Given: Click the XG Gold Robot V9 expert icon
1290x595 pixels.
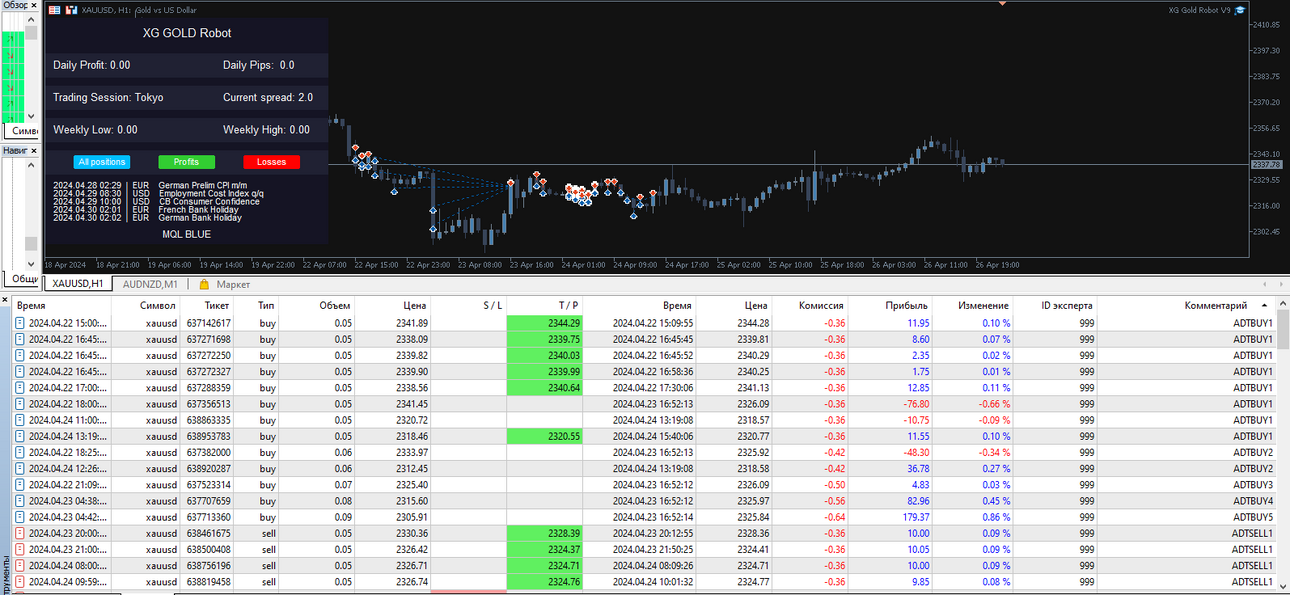Looking at the screenshot, I should (1240, 10).
